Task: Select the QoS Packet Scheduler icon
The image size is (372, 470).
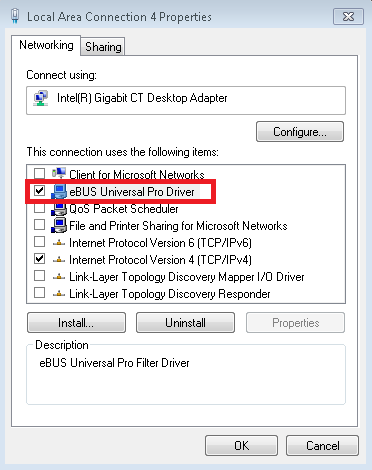Action: [59, 209]
